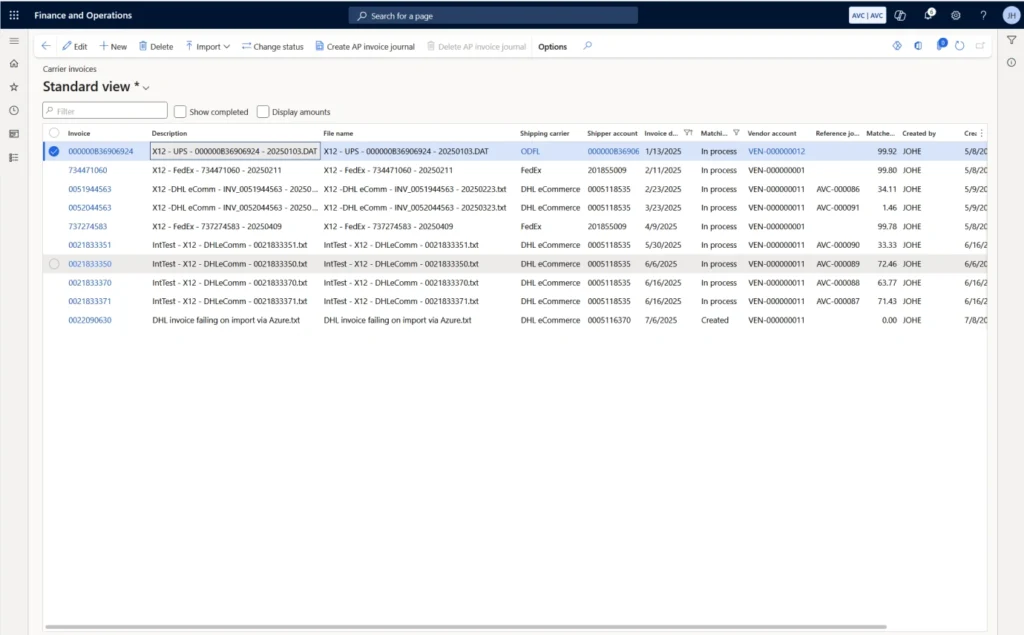Open the filter pane funnel icon

[1011, 41]
